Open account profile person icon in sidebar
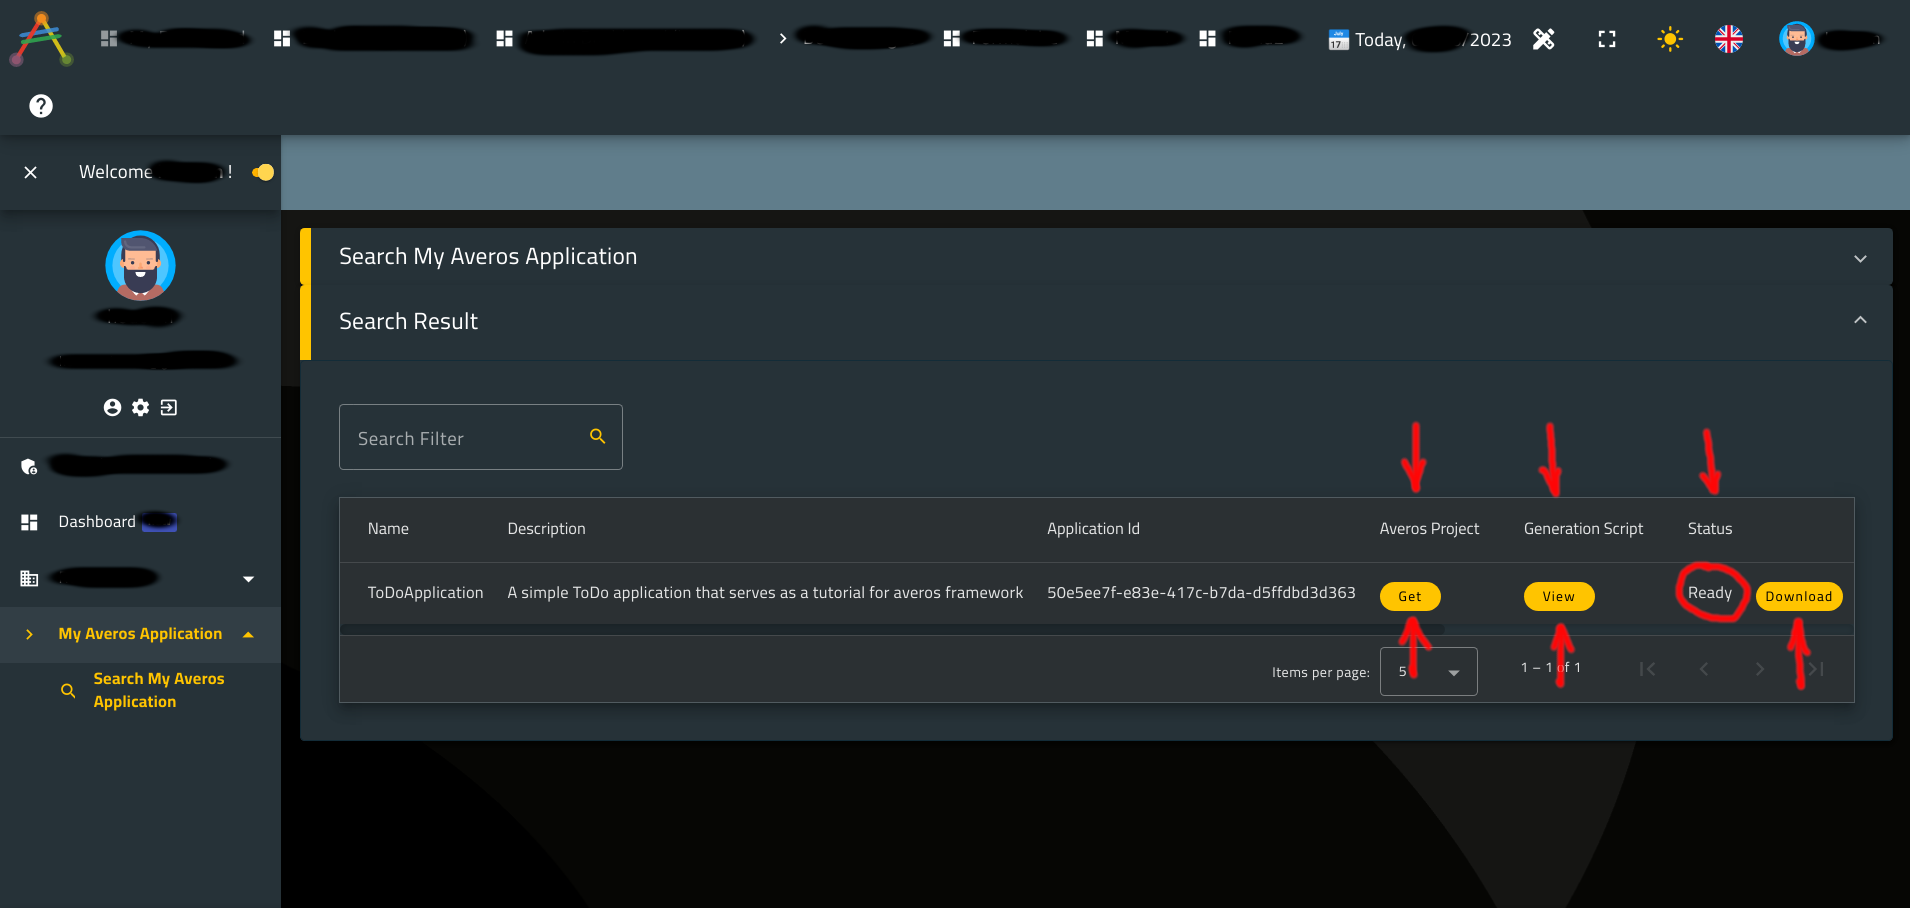The height and width of the screenshot is (908, 1910). click(x=112, y=407)
